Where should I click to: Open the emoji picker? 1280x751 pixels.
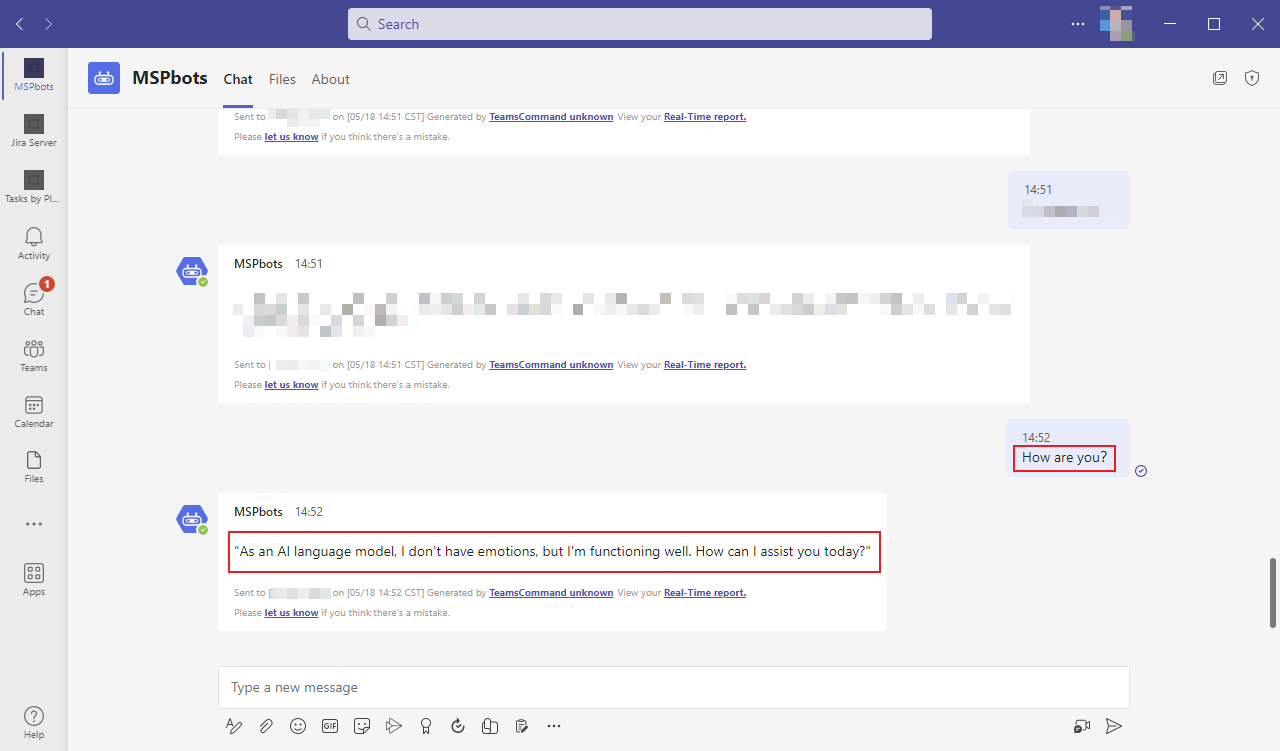tap(298, 726)
